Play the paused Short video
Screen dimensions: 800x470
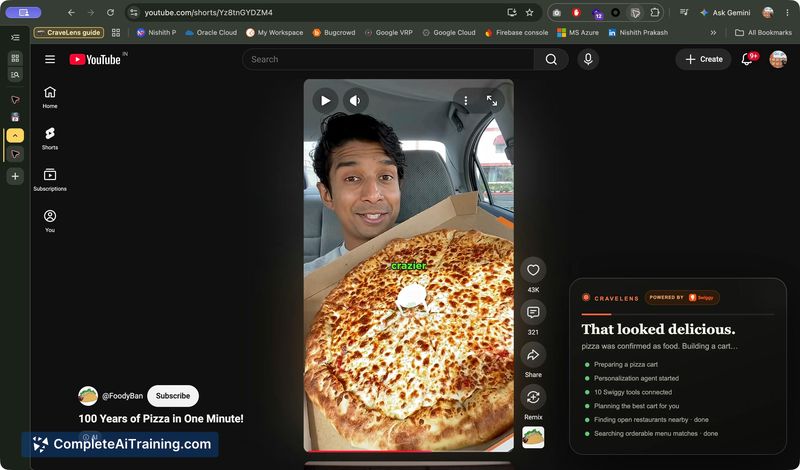(x=326, y=101)
